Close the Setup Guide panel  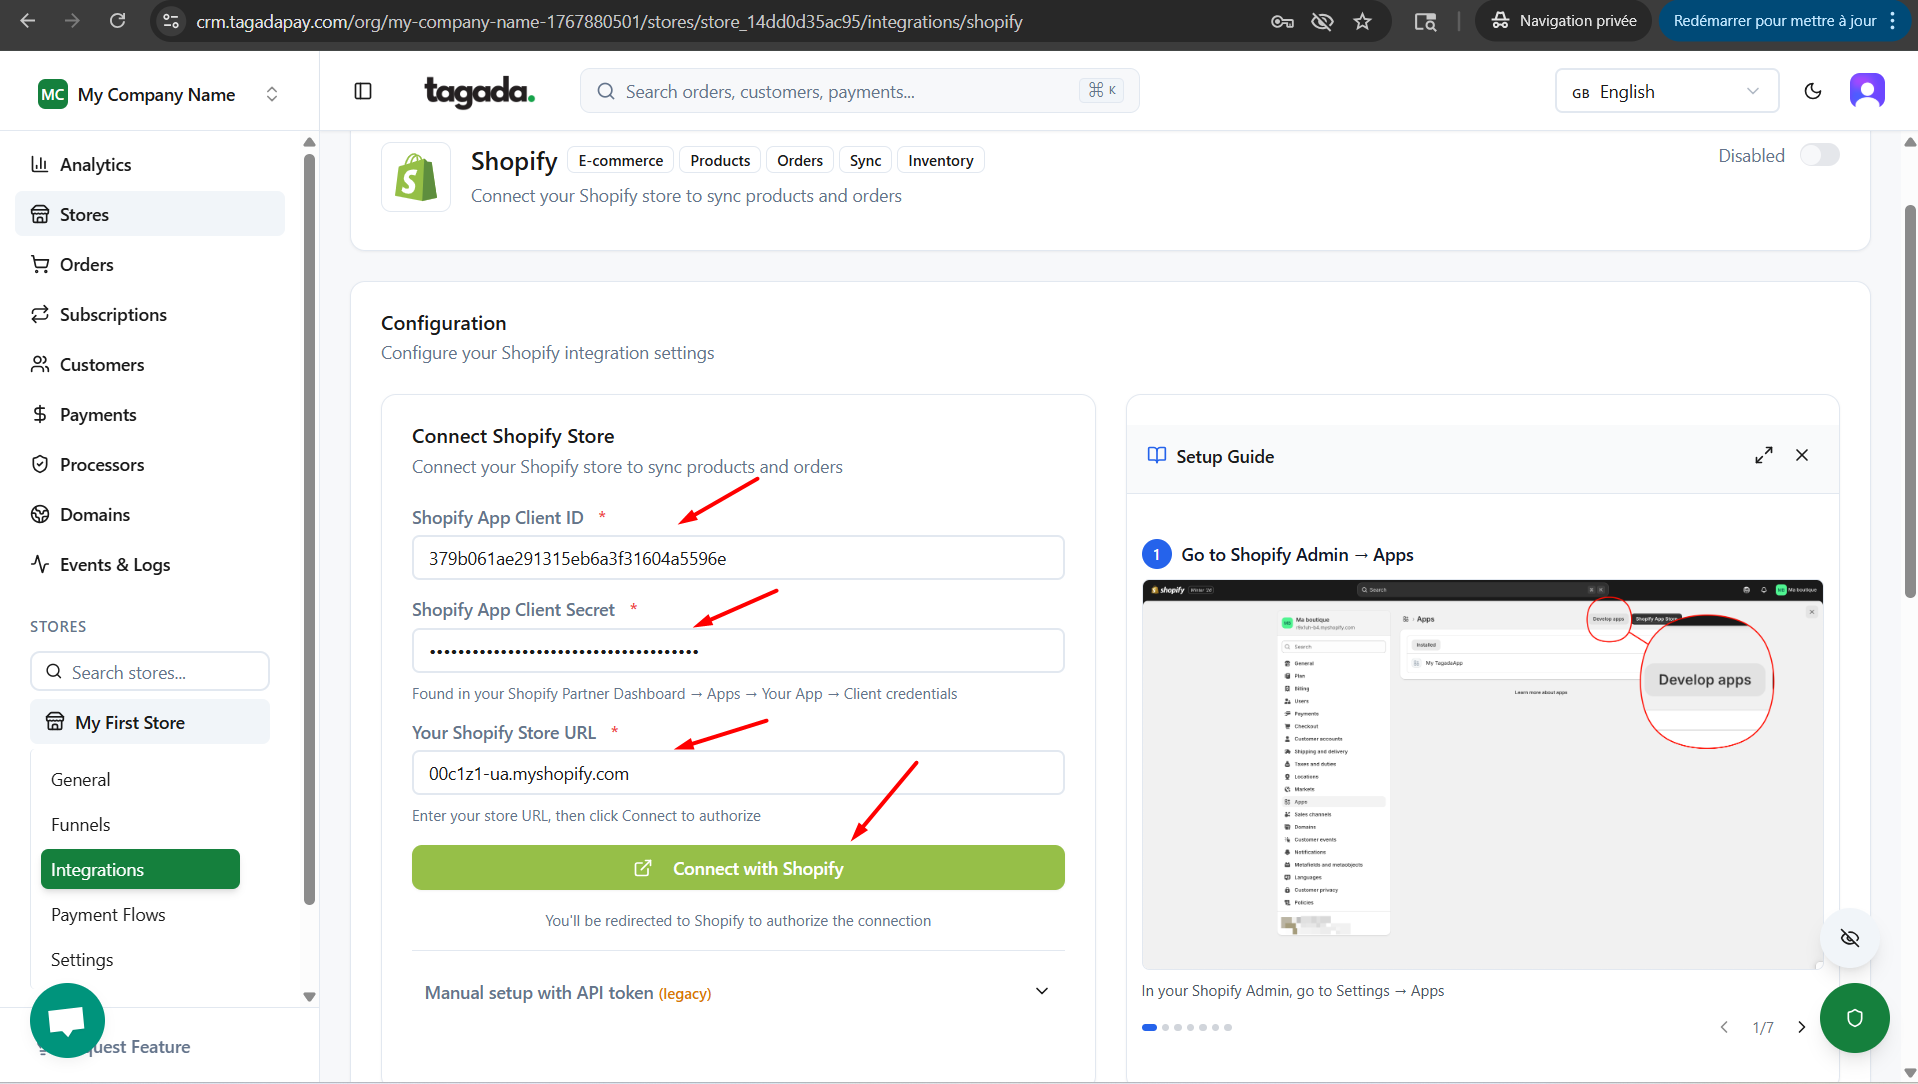[1801, 456]
